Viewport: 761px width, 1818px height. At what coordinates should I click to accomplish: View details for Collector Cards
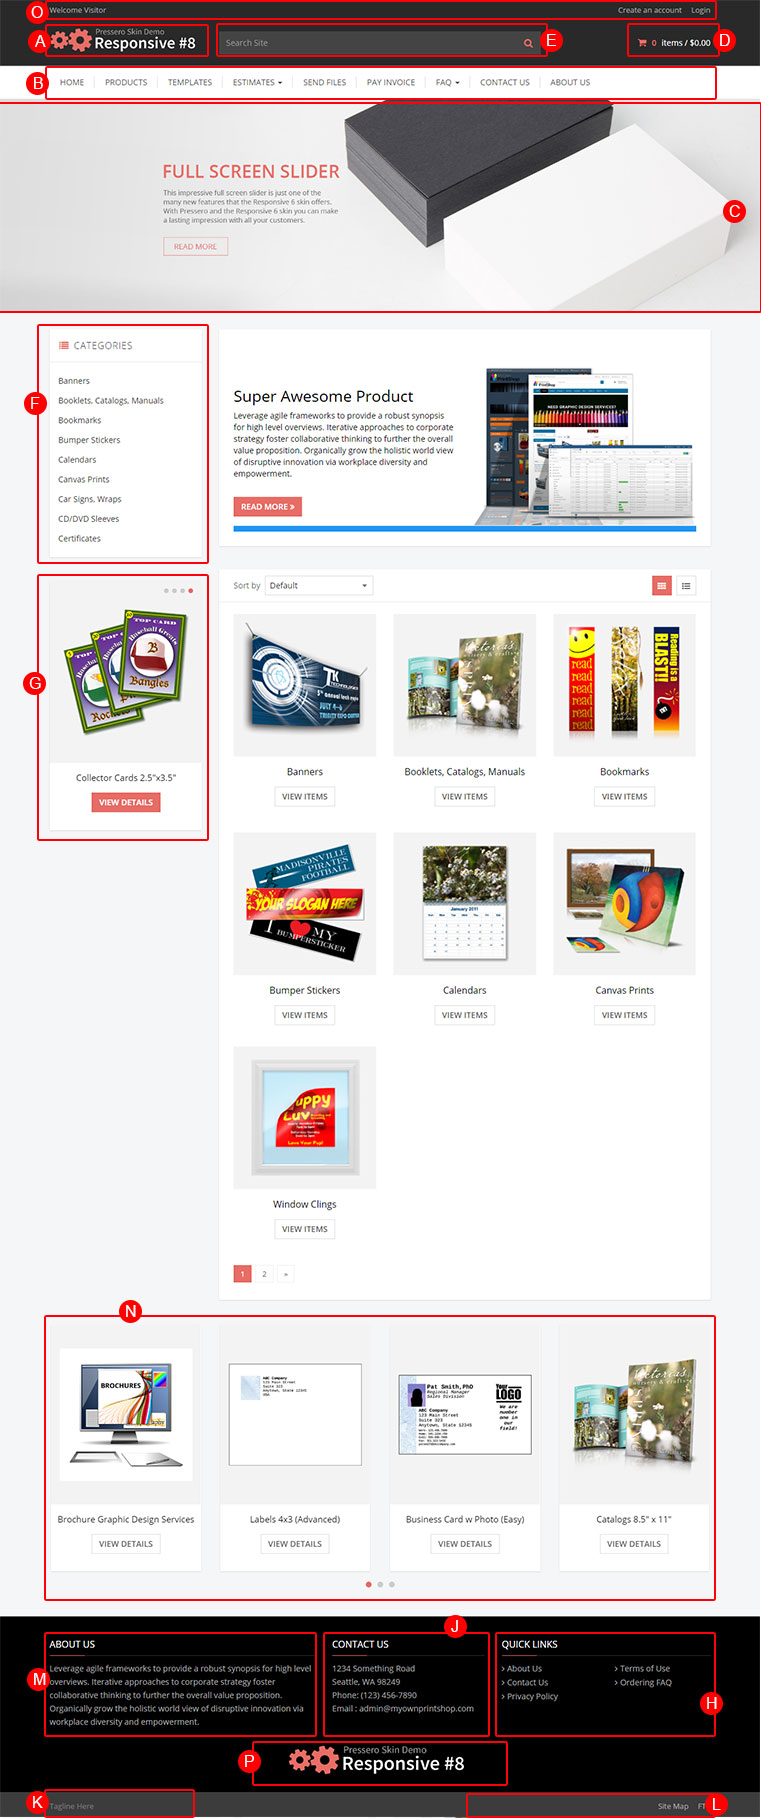click(x=126, y=802)
